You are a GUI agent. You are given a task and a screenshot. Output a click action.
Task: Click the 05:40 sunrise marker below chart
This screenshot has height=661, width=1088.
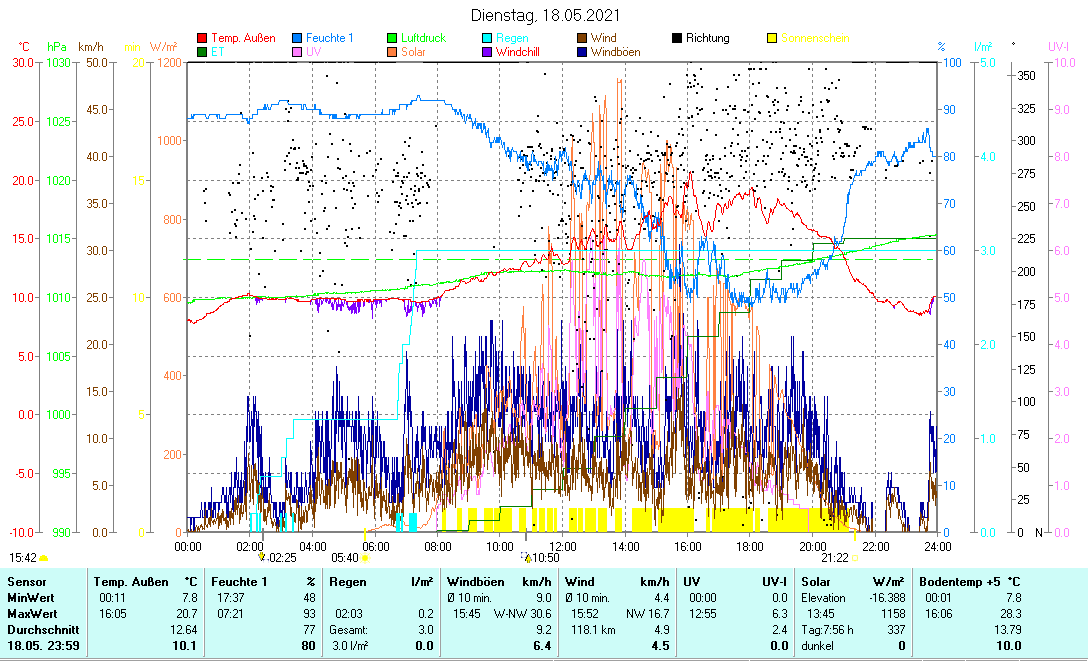(345, 558)
